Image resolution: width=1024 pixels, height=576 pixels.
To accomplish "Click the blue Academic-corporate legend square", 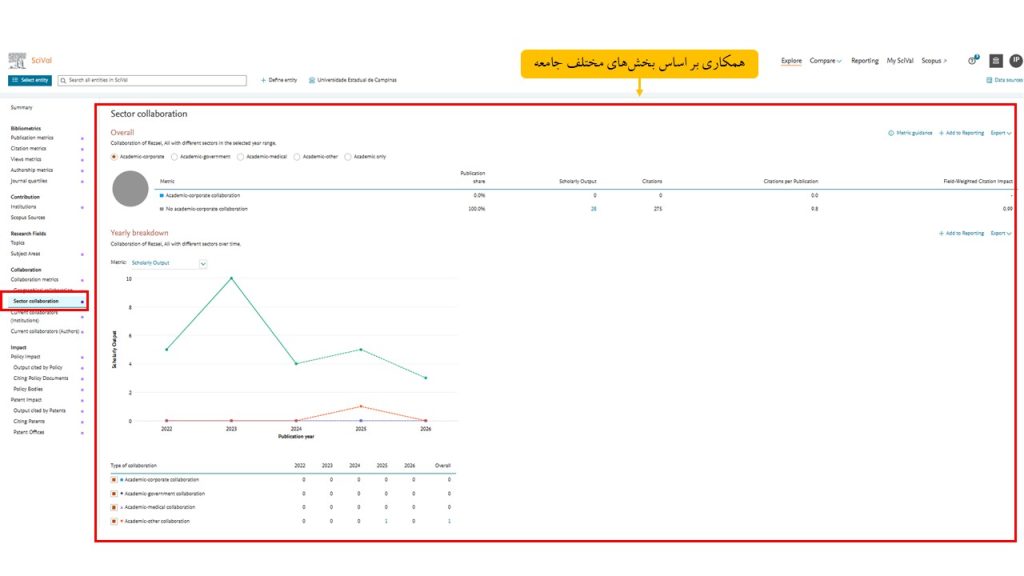I will [x=161, y=195].
